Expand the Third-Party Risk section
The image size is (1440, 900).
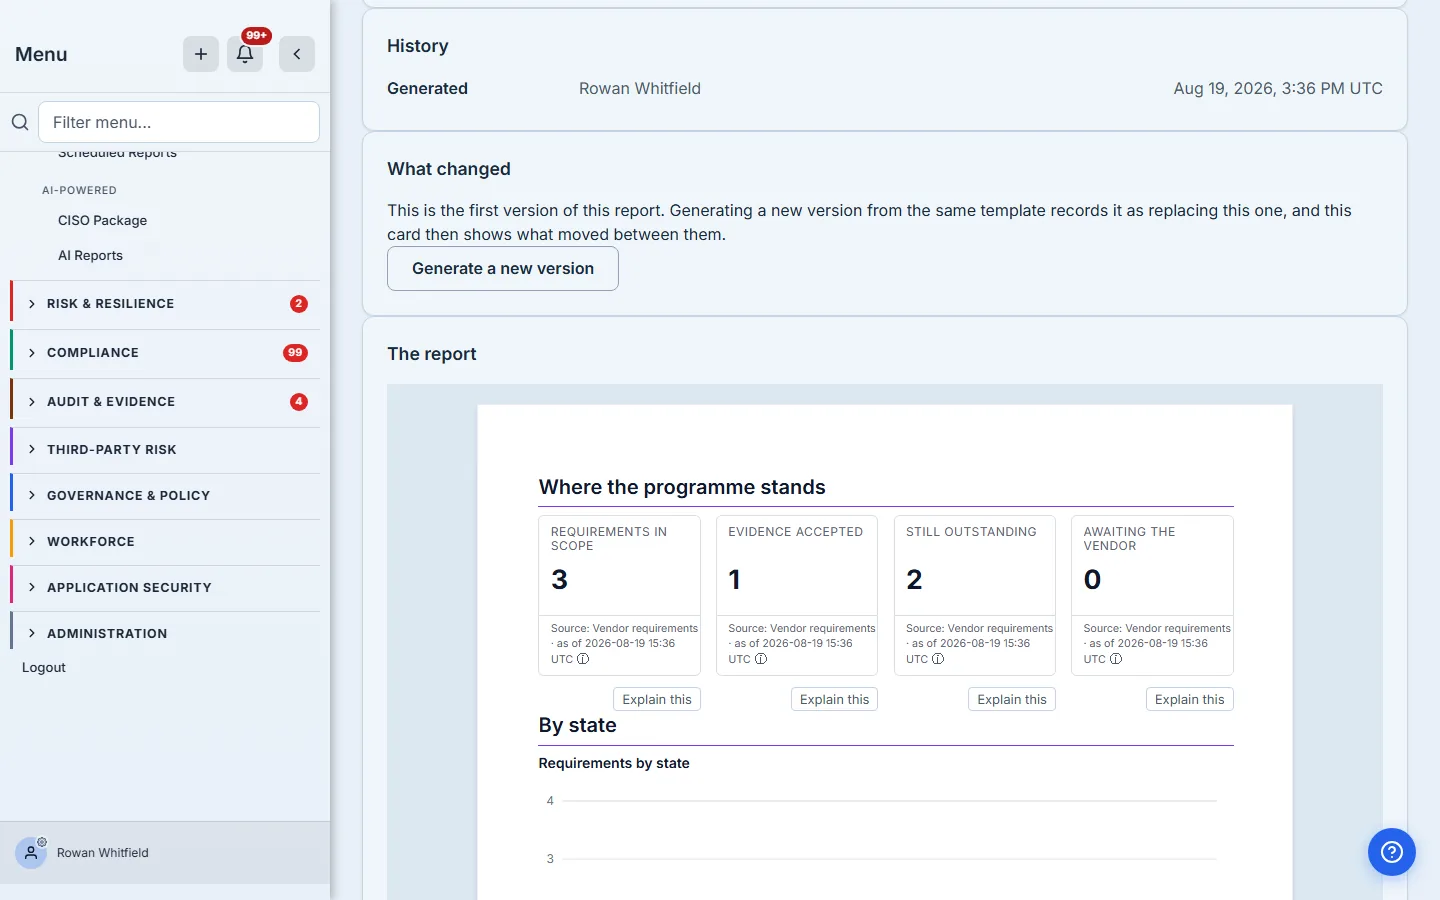point(165,450)
